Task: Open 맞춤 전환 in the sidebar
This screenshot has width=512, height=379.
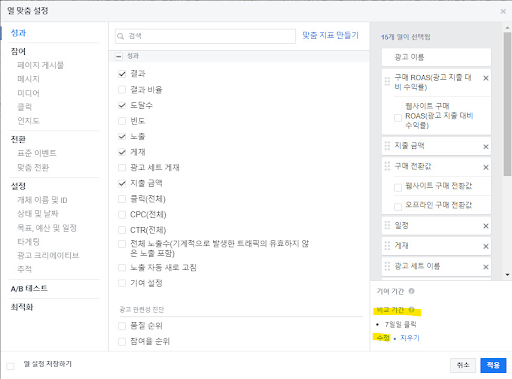Action: [33, 167]
